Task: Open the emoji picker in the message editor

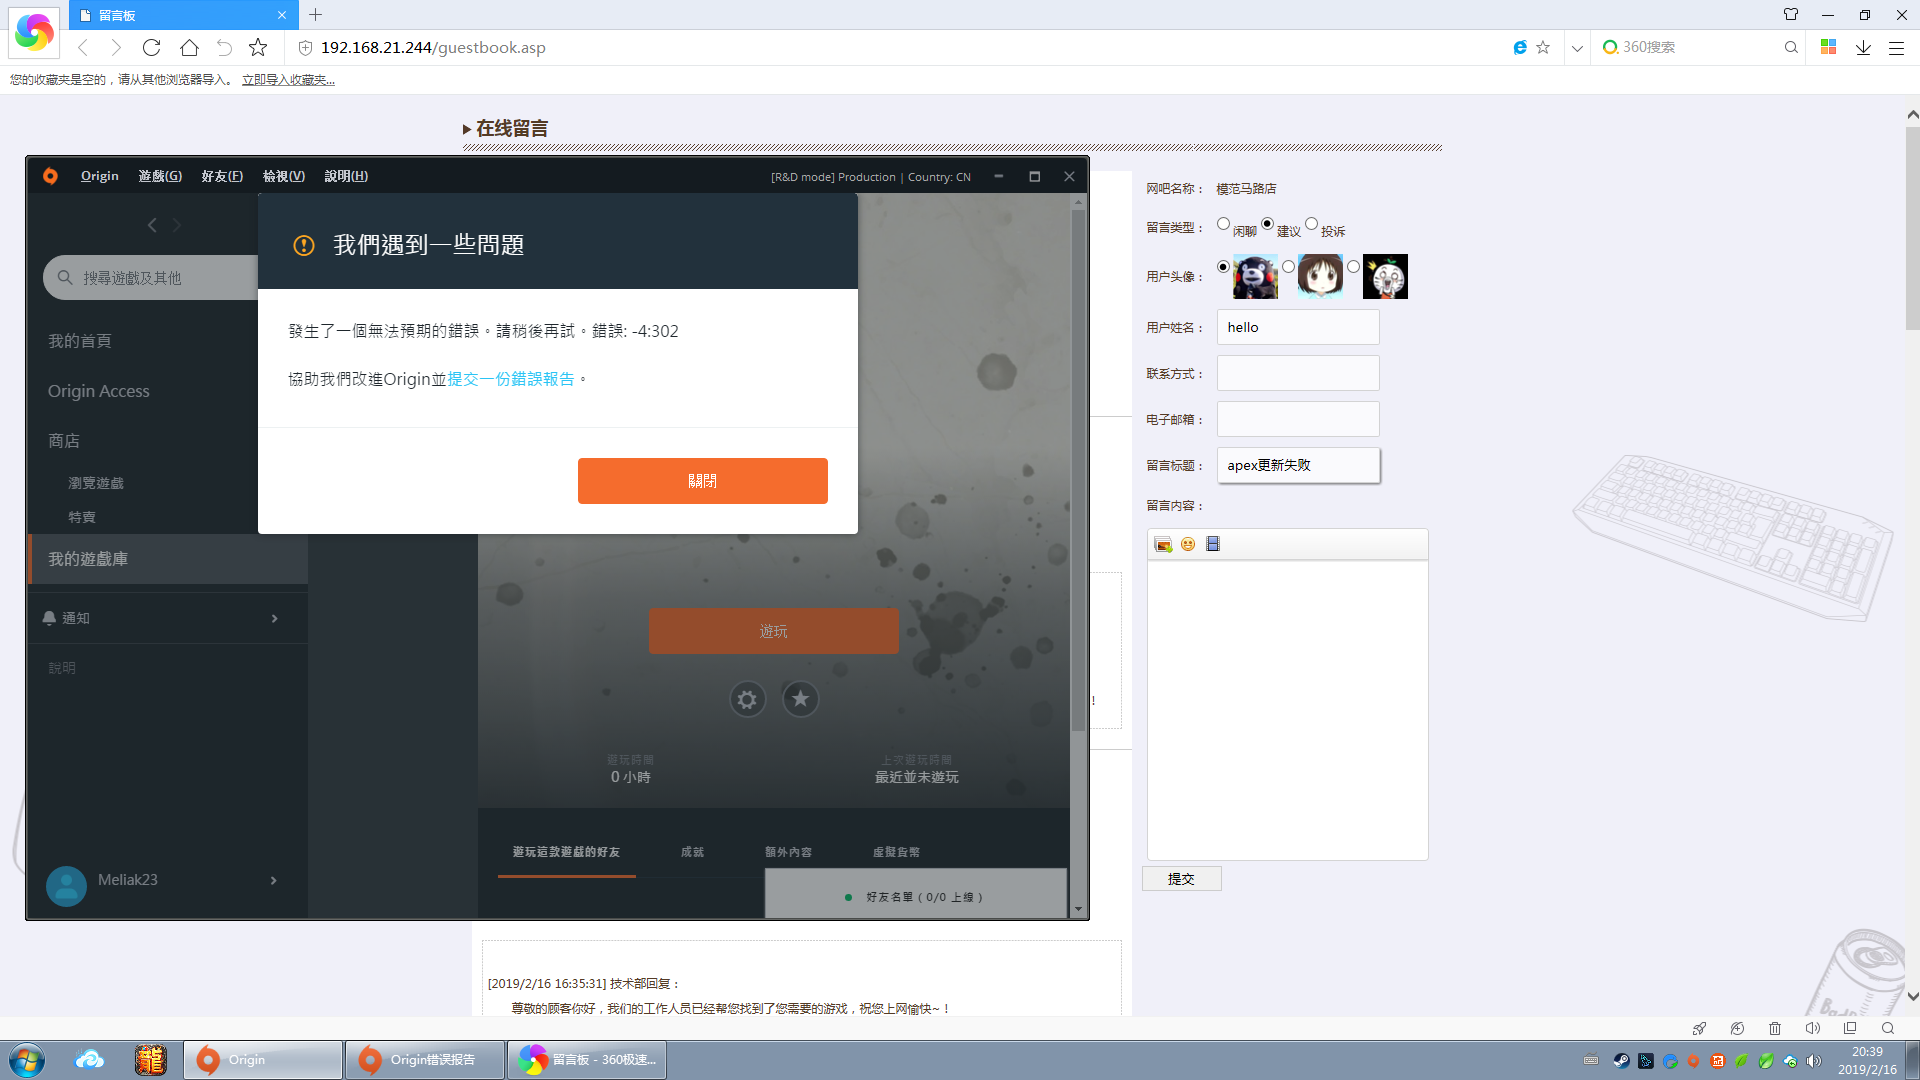Action: click(1187, 544)
